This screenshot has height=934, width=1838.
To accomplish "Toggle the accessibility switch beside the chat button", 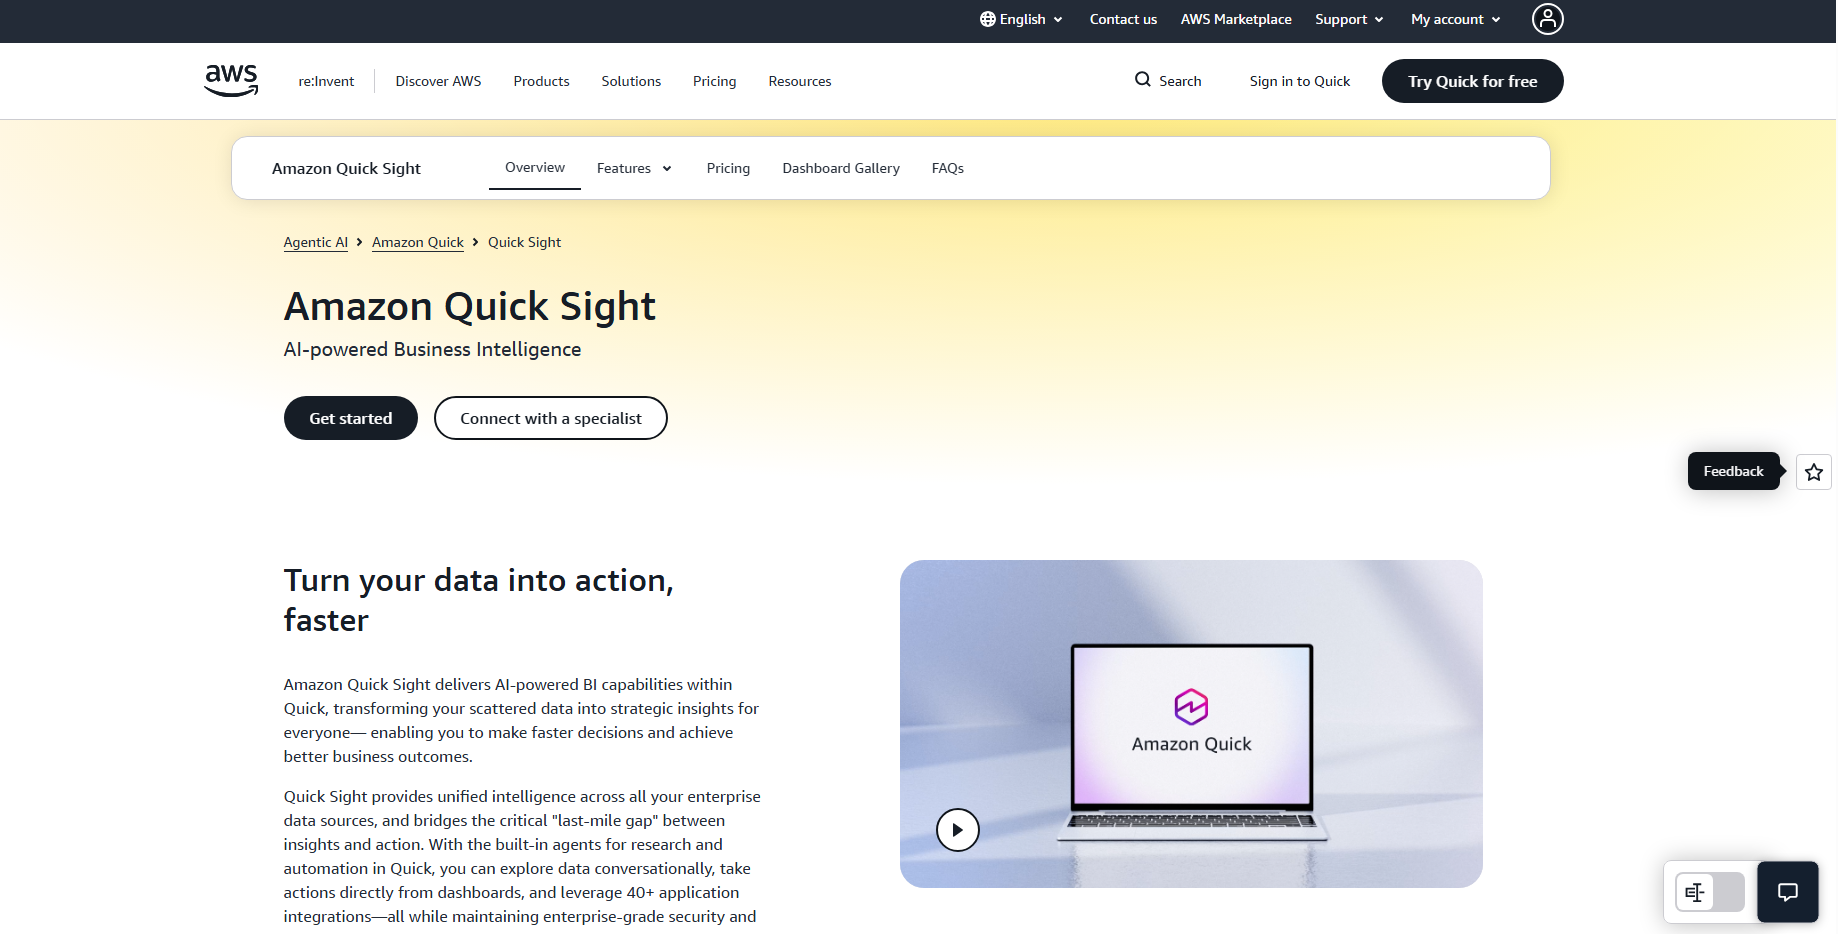I will click(1710, 892).
